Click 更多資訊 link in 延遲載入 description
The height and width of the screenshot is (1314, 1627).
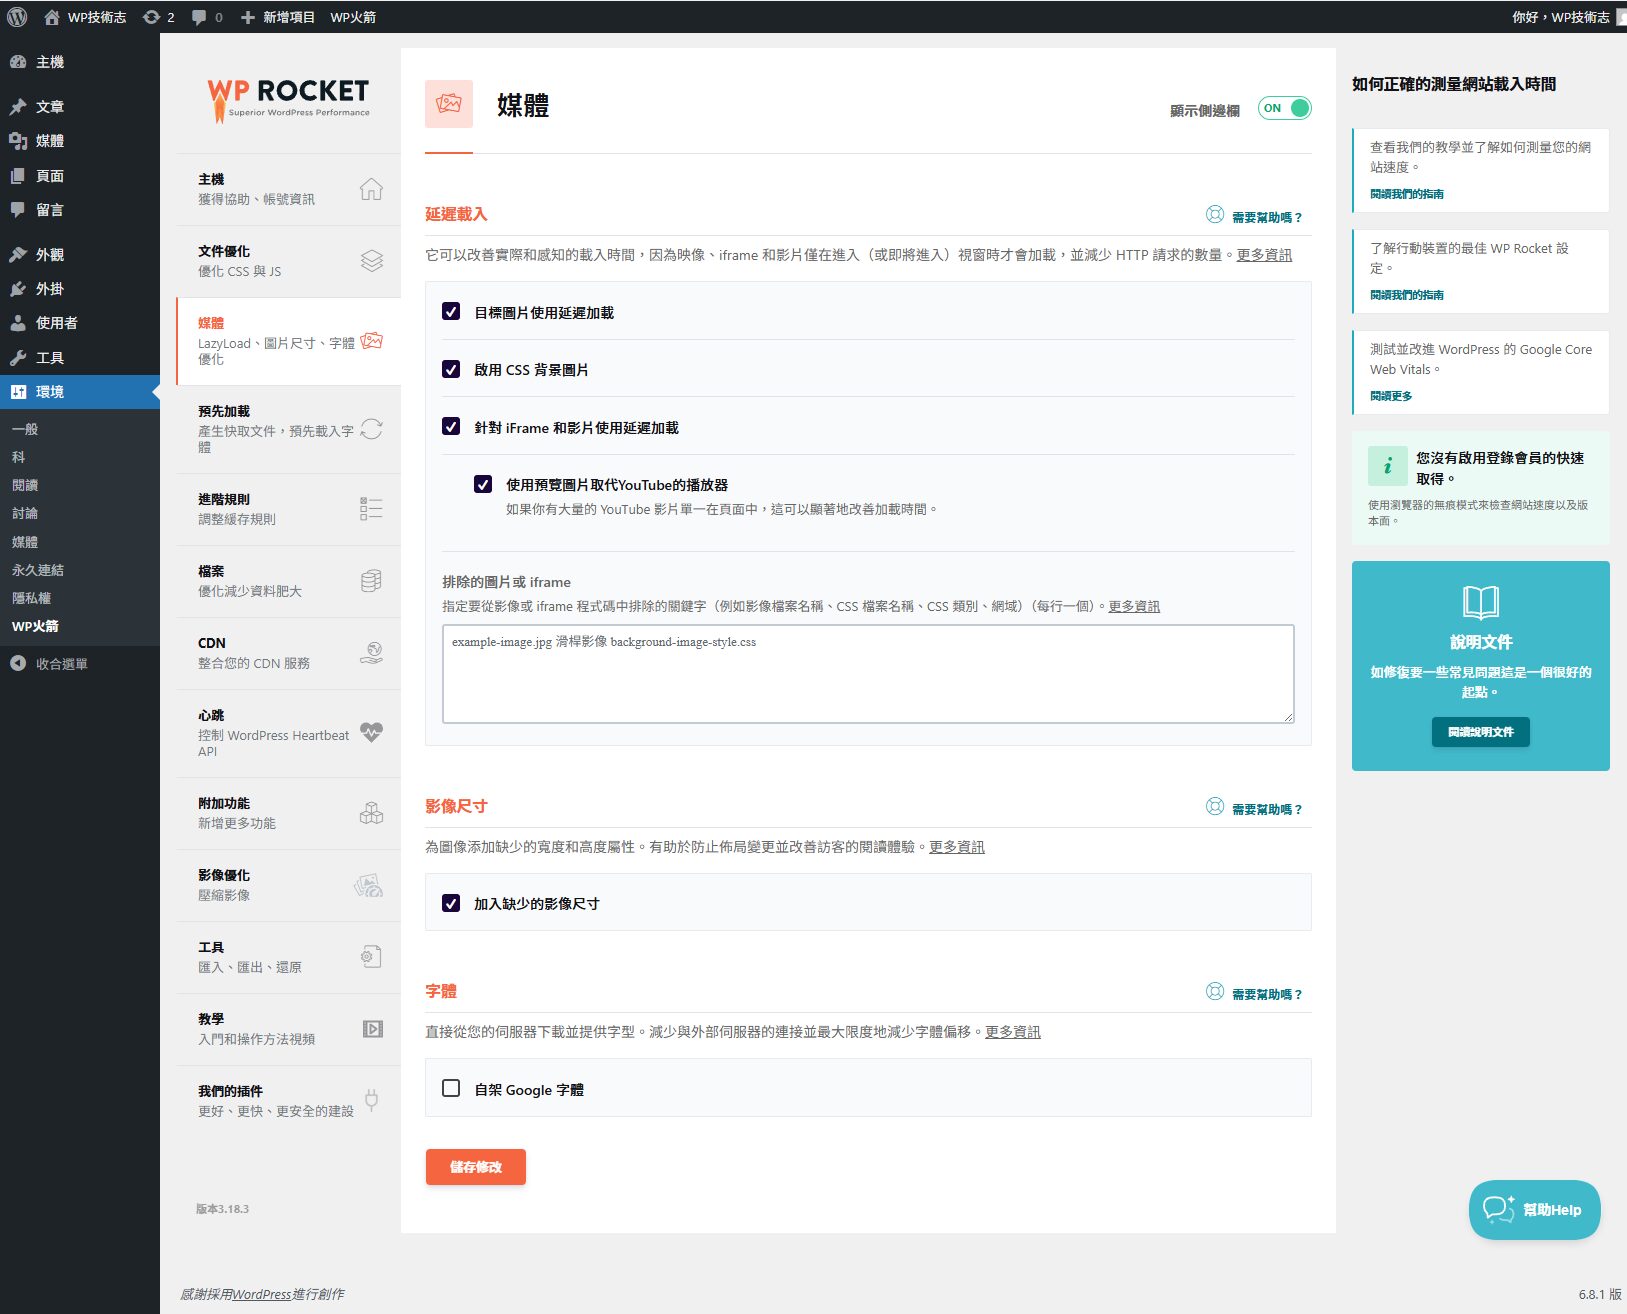(1264, 255)
